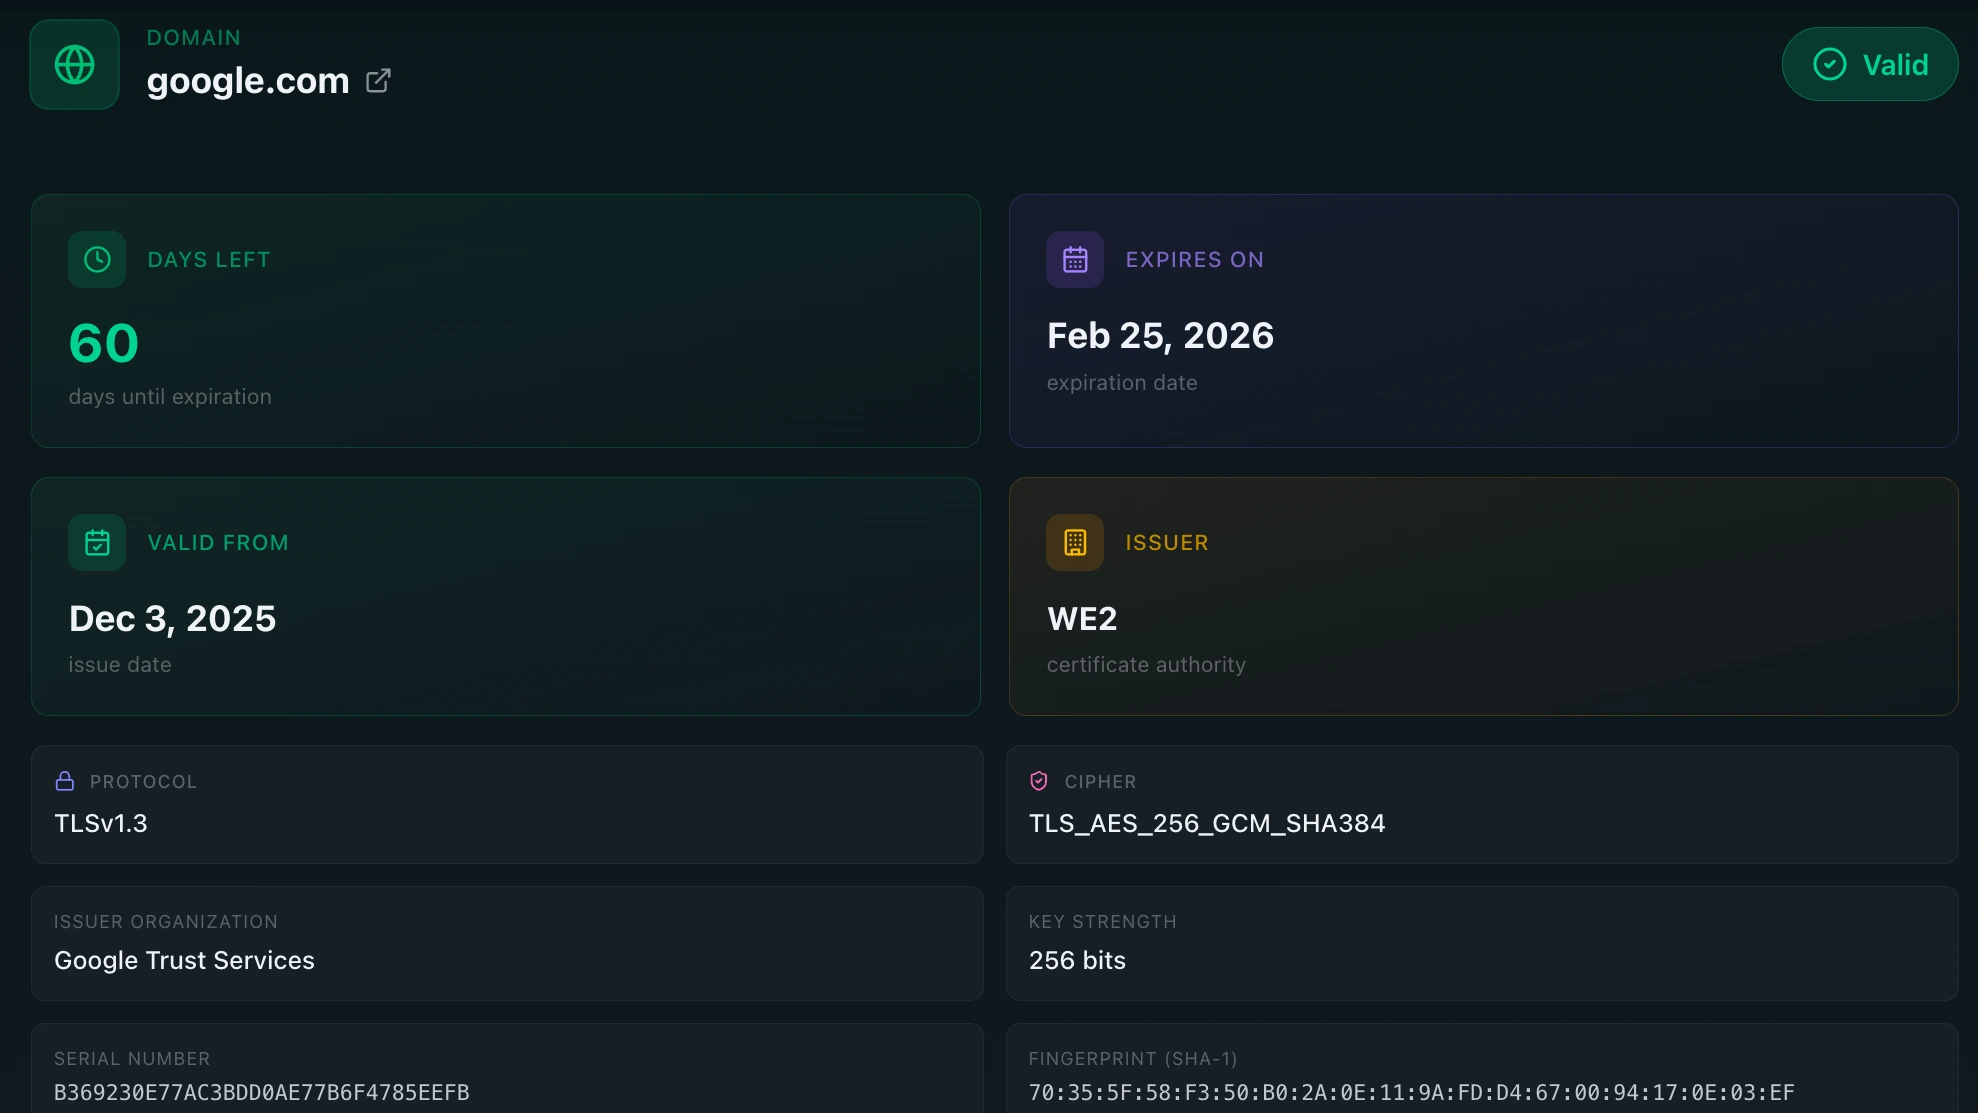Click the serial number value

[261, 1092]
